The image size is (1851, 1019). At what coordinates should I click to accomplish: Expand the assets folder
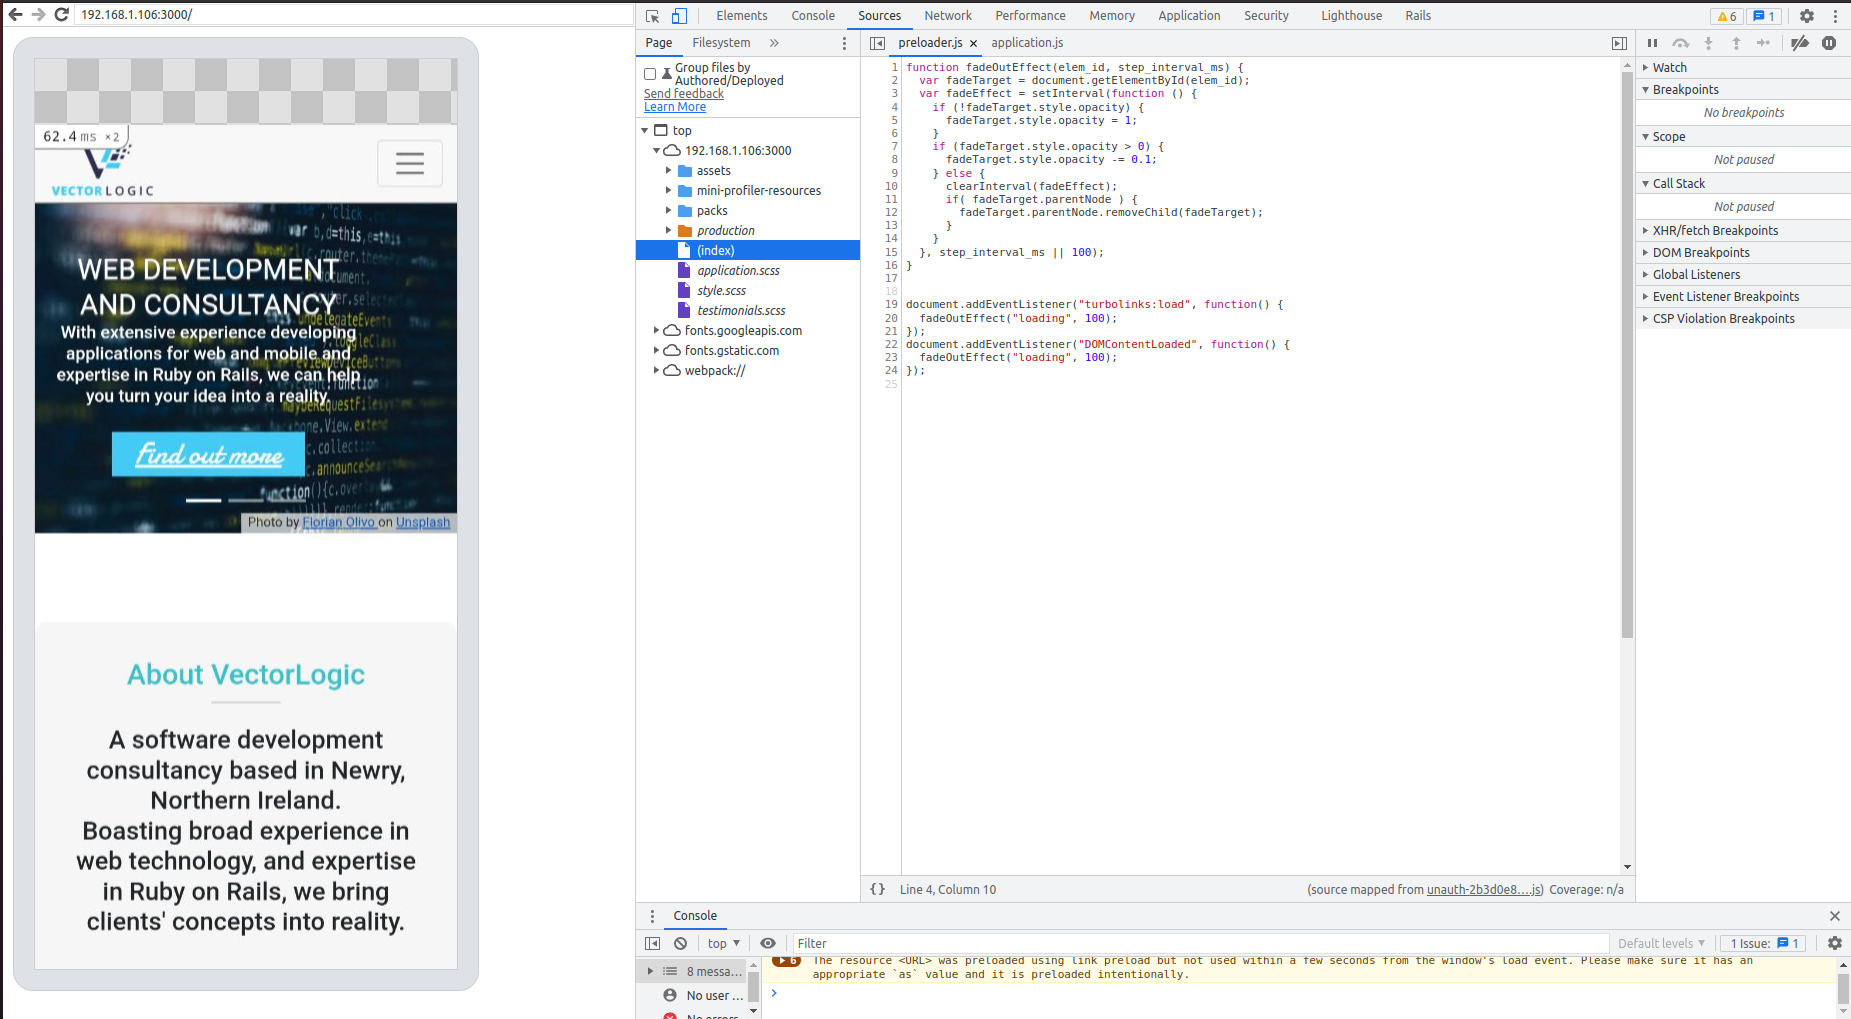tap(670, 170)
